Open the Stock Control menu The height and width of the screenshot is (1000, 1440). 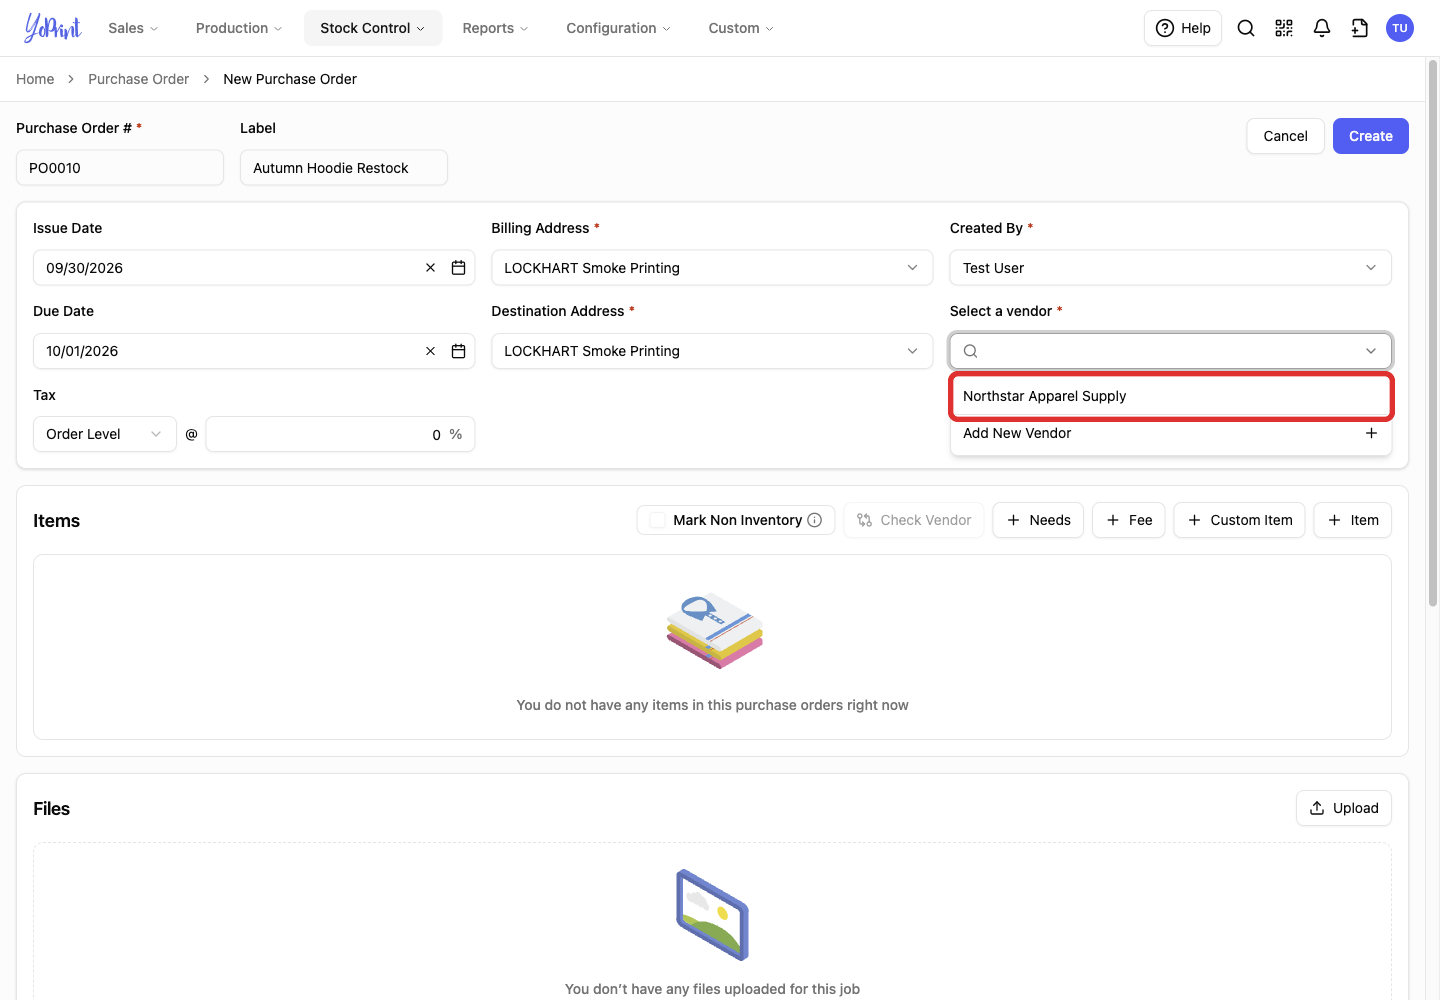point(373,28)
